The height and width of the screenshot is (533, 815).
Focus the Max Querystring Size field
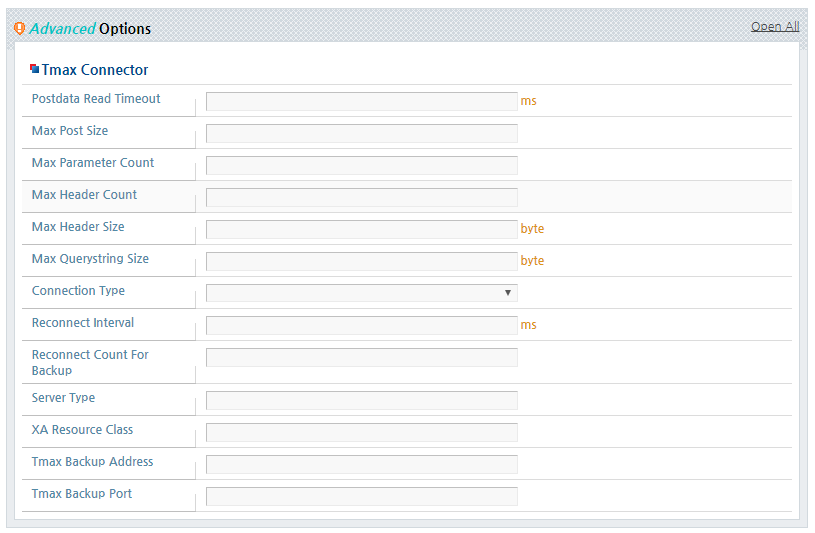tap(362, 261)
